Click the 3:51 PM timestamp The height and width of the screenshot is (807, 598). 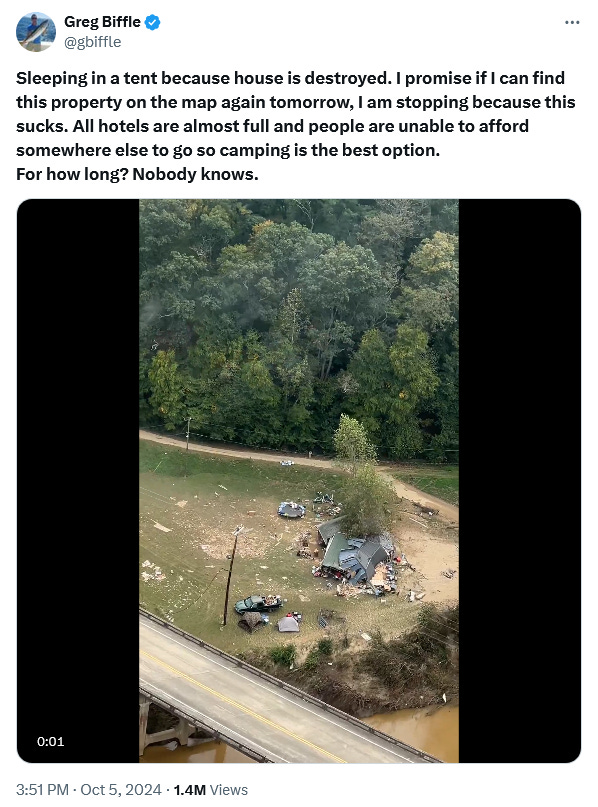42,790
